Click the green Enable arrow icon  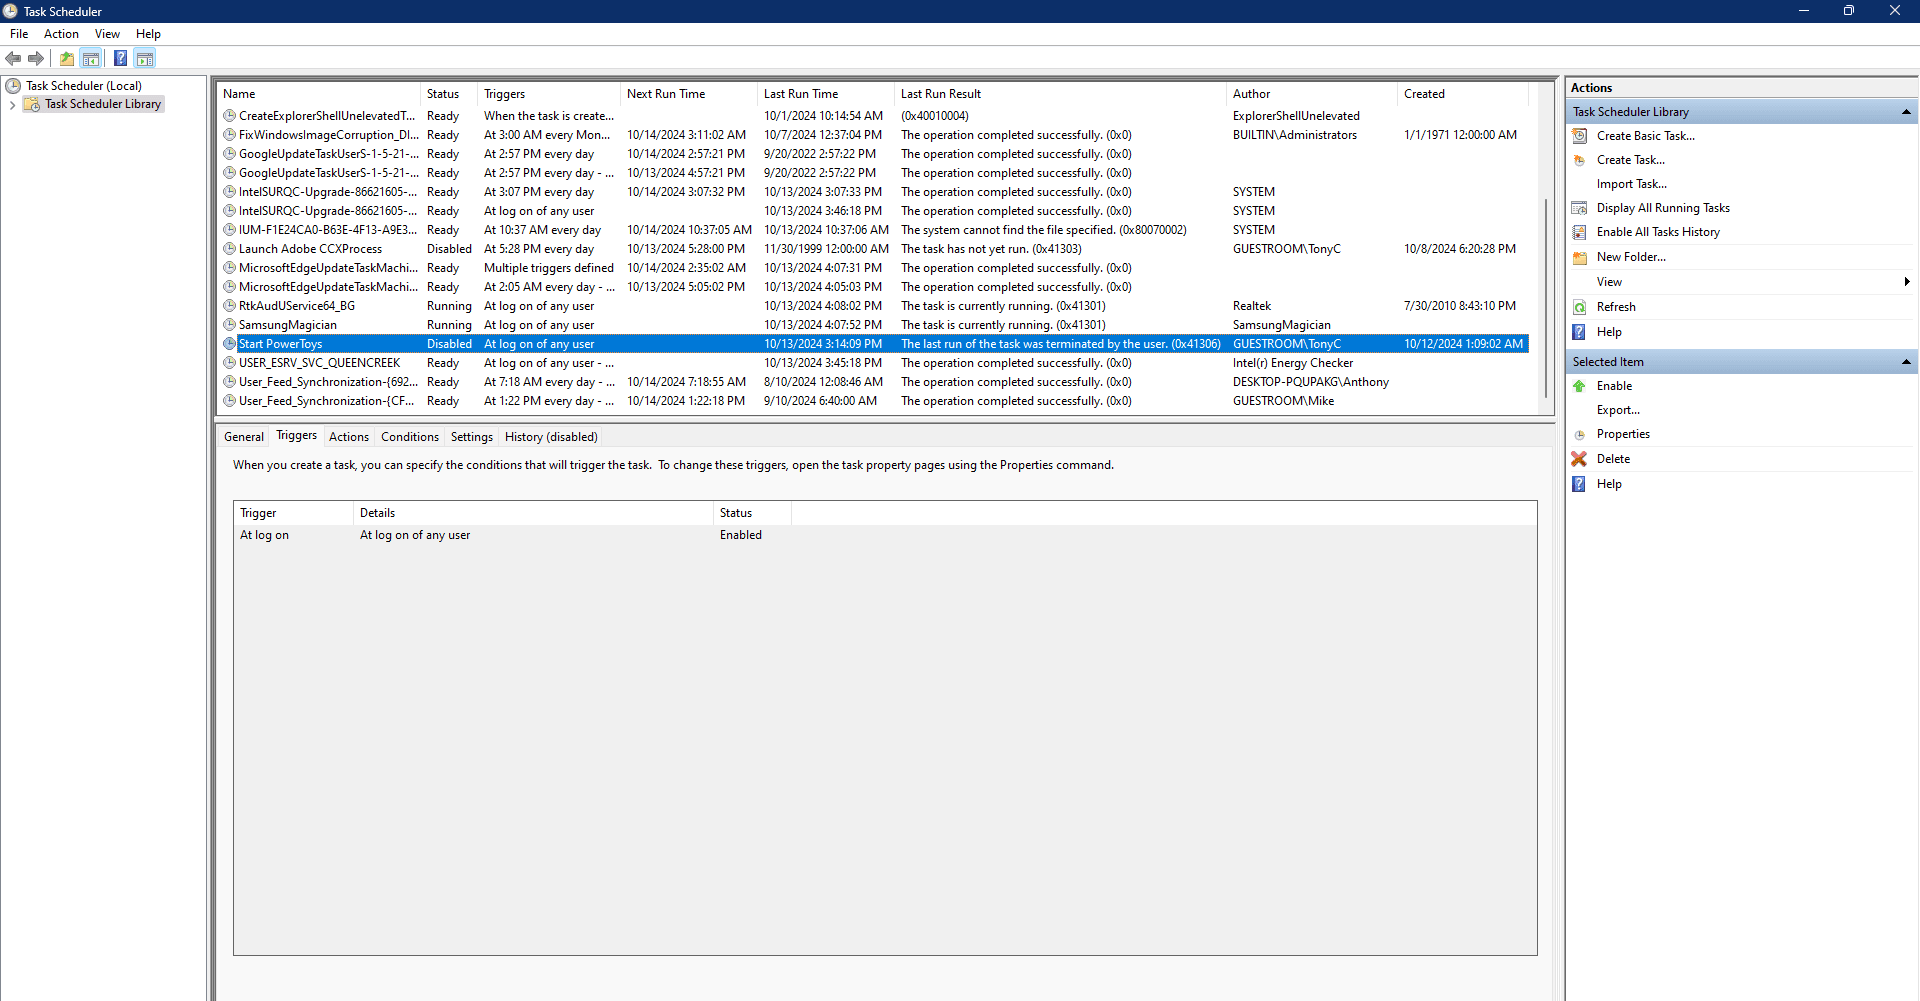pyautogui.click(x=1580, y=386)
